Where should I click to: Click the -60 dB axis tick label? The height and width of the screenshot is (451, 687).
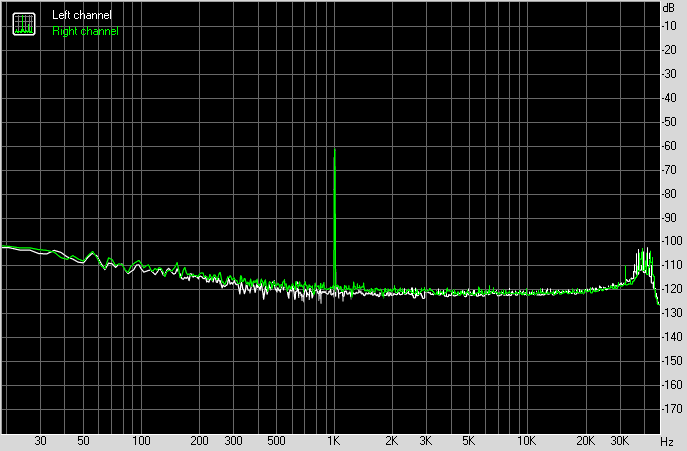pos(669,146)
